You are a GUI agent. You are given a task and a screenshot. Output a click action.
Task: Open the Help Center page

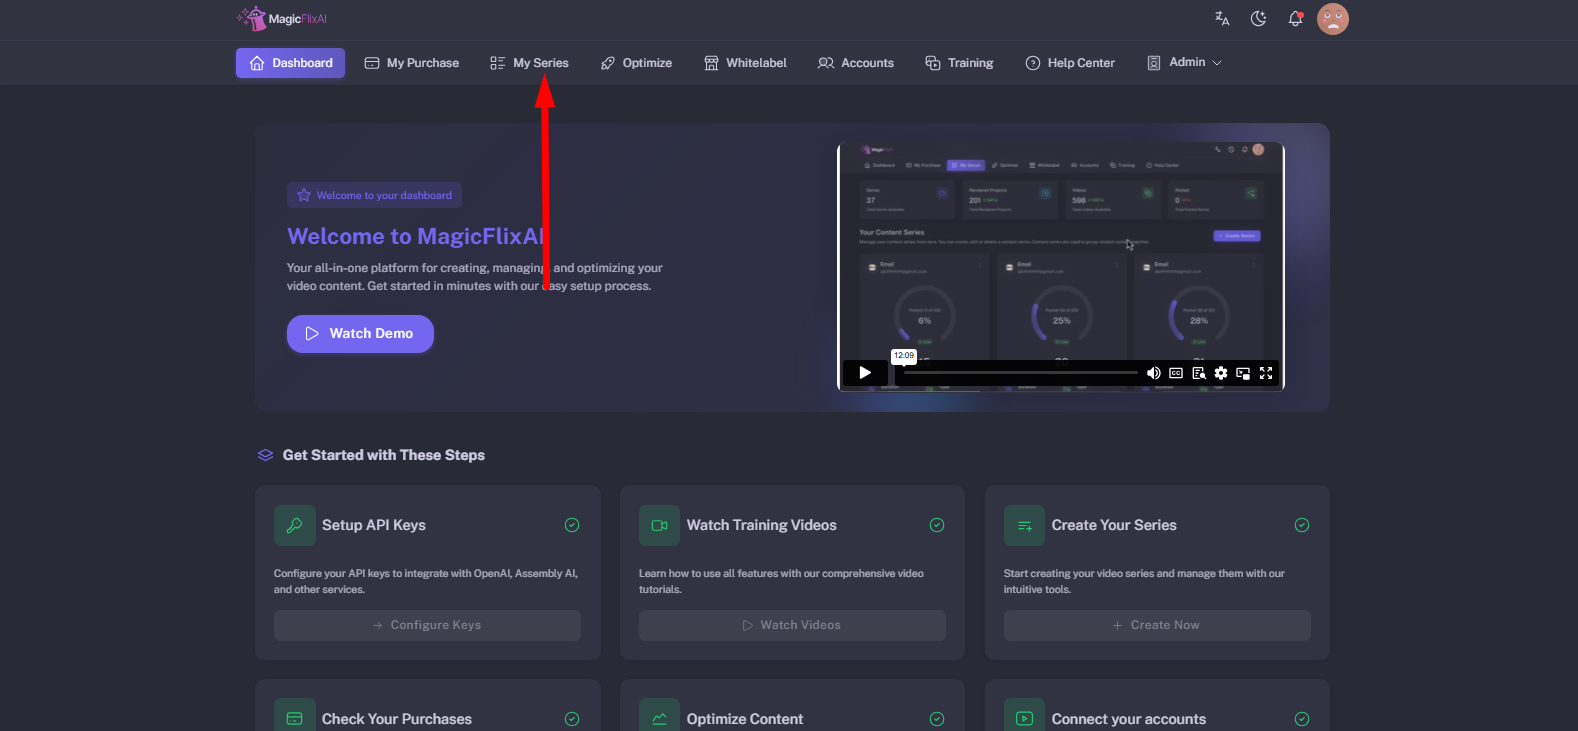coord(1070,63)
